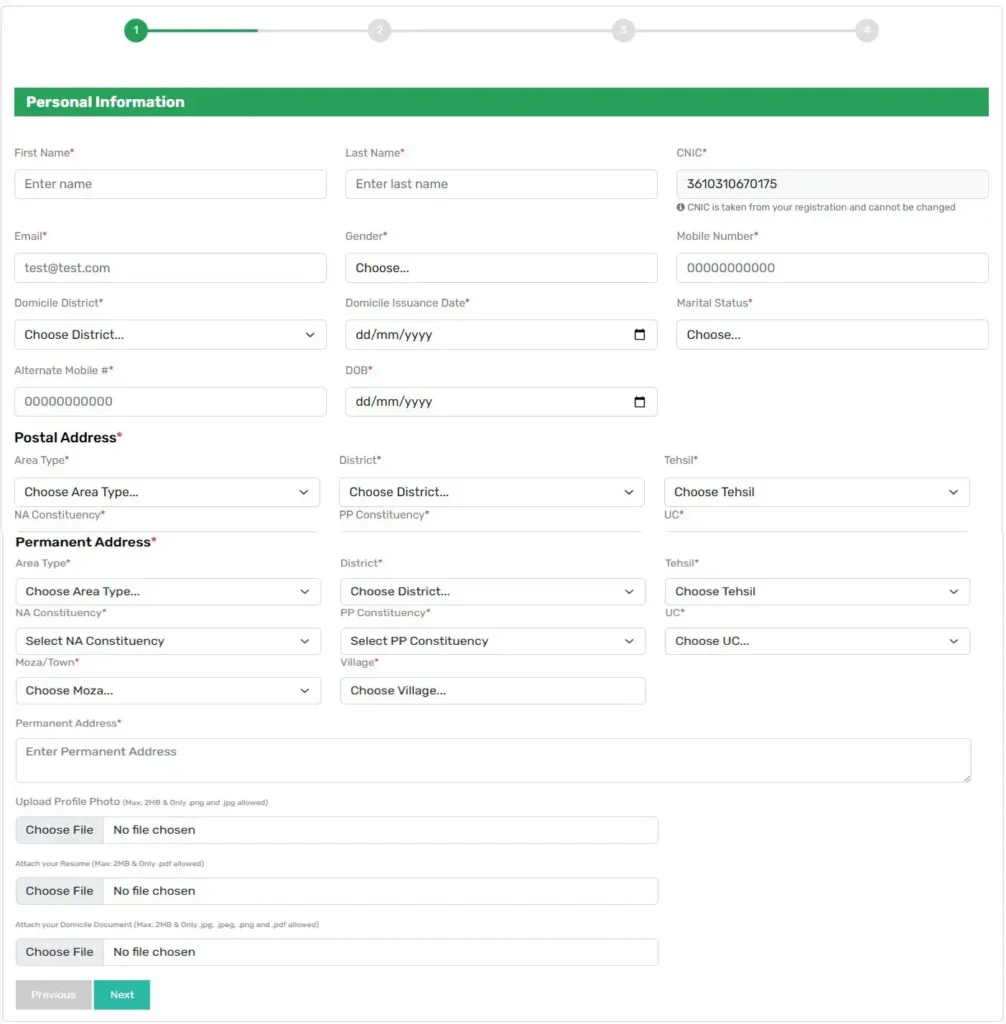This screenshot has height=1024, width=1006.
Task: Click step 2 circle in the progress indicator
Action: (x=379, y=30)
